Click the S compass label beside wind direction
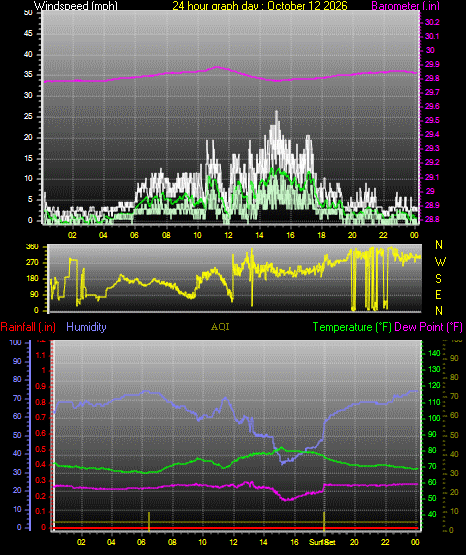466x555 pixels. click(x=438, y=279)
